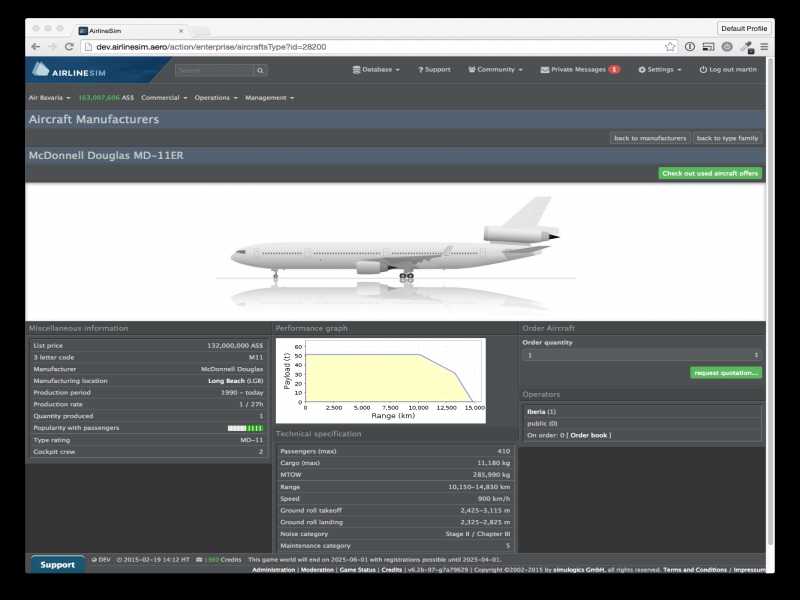Open the Long Beach location link
The width and height of the screenshot is (800, 600).
pos(227,381)
